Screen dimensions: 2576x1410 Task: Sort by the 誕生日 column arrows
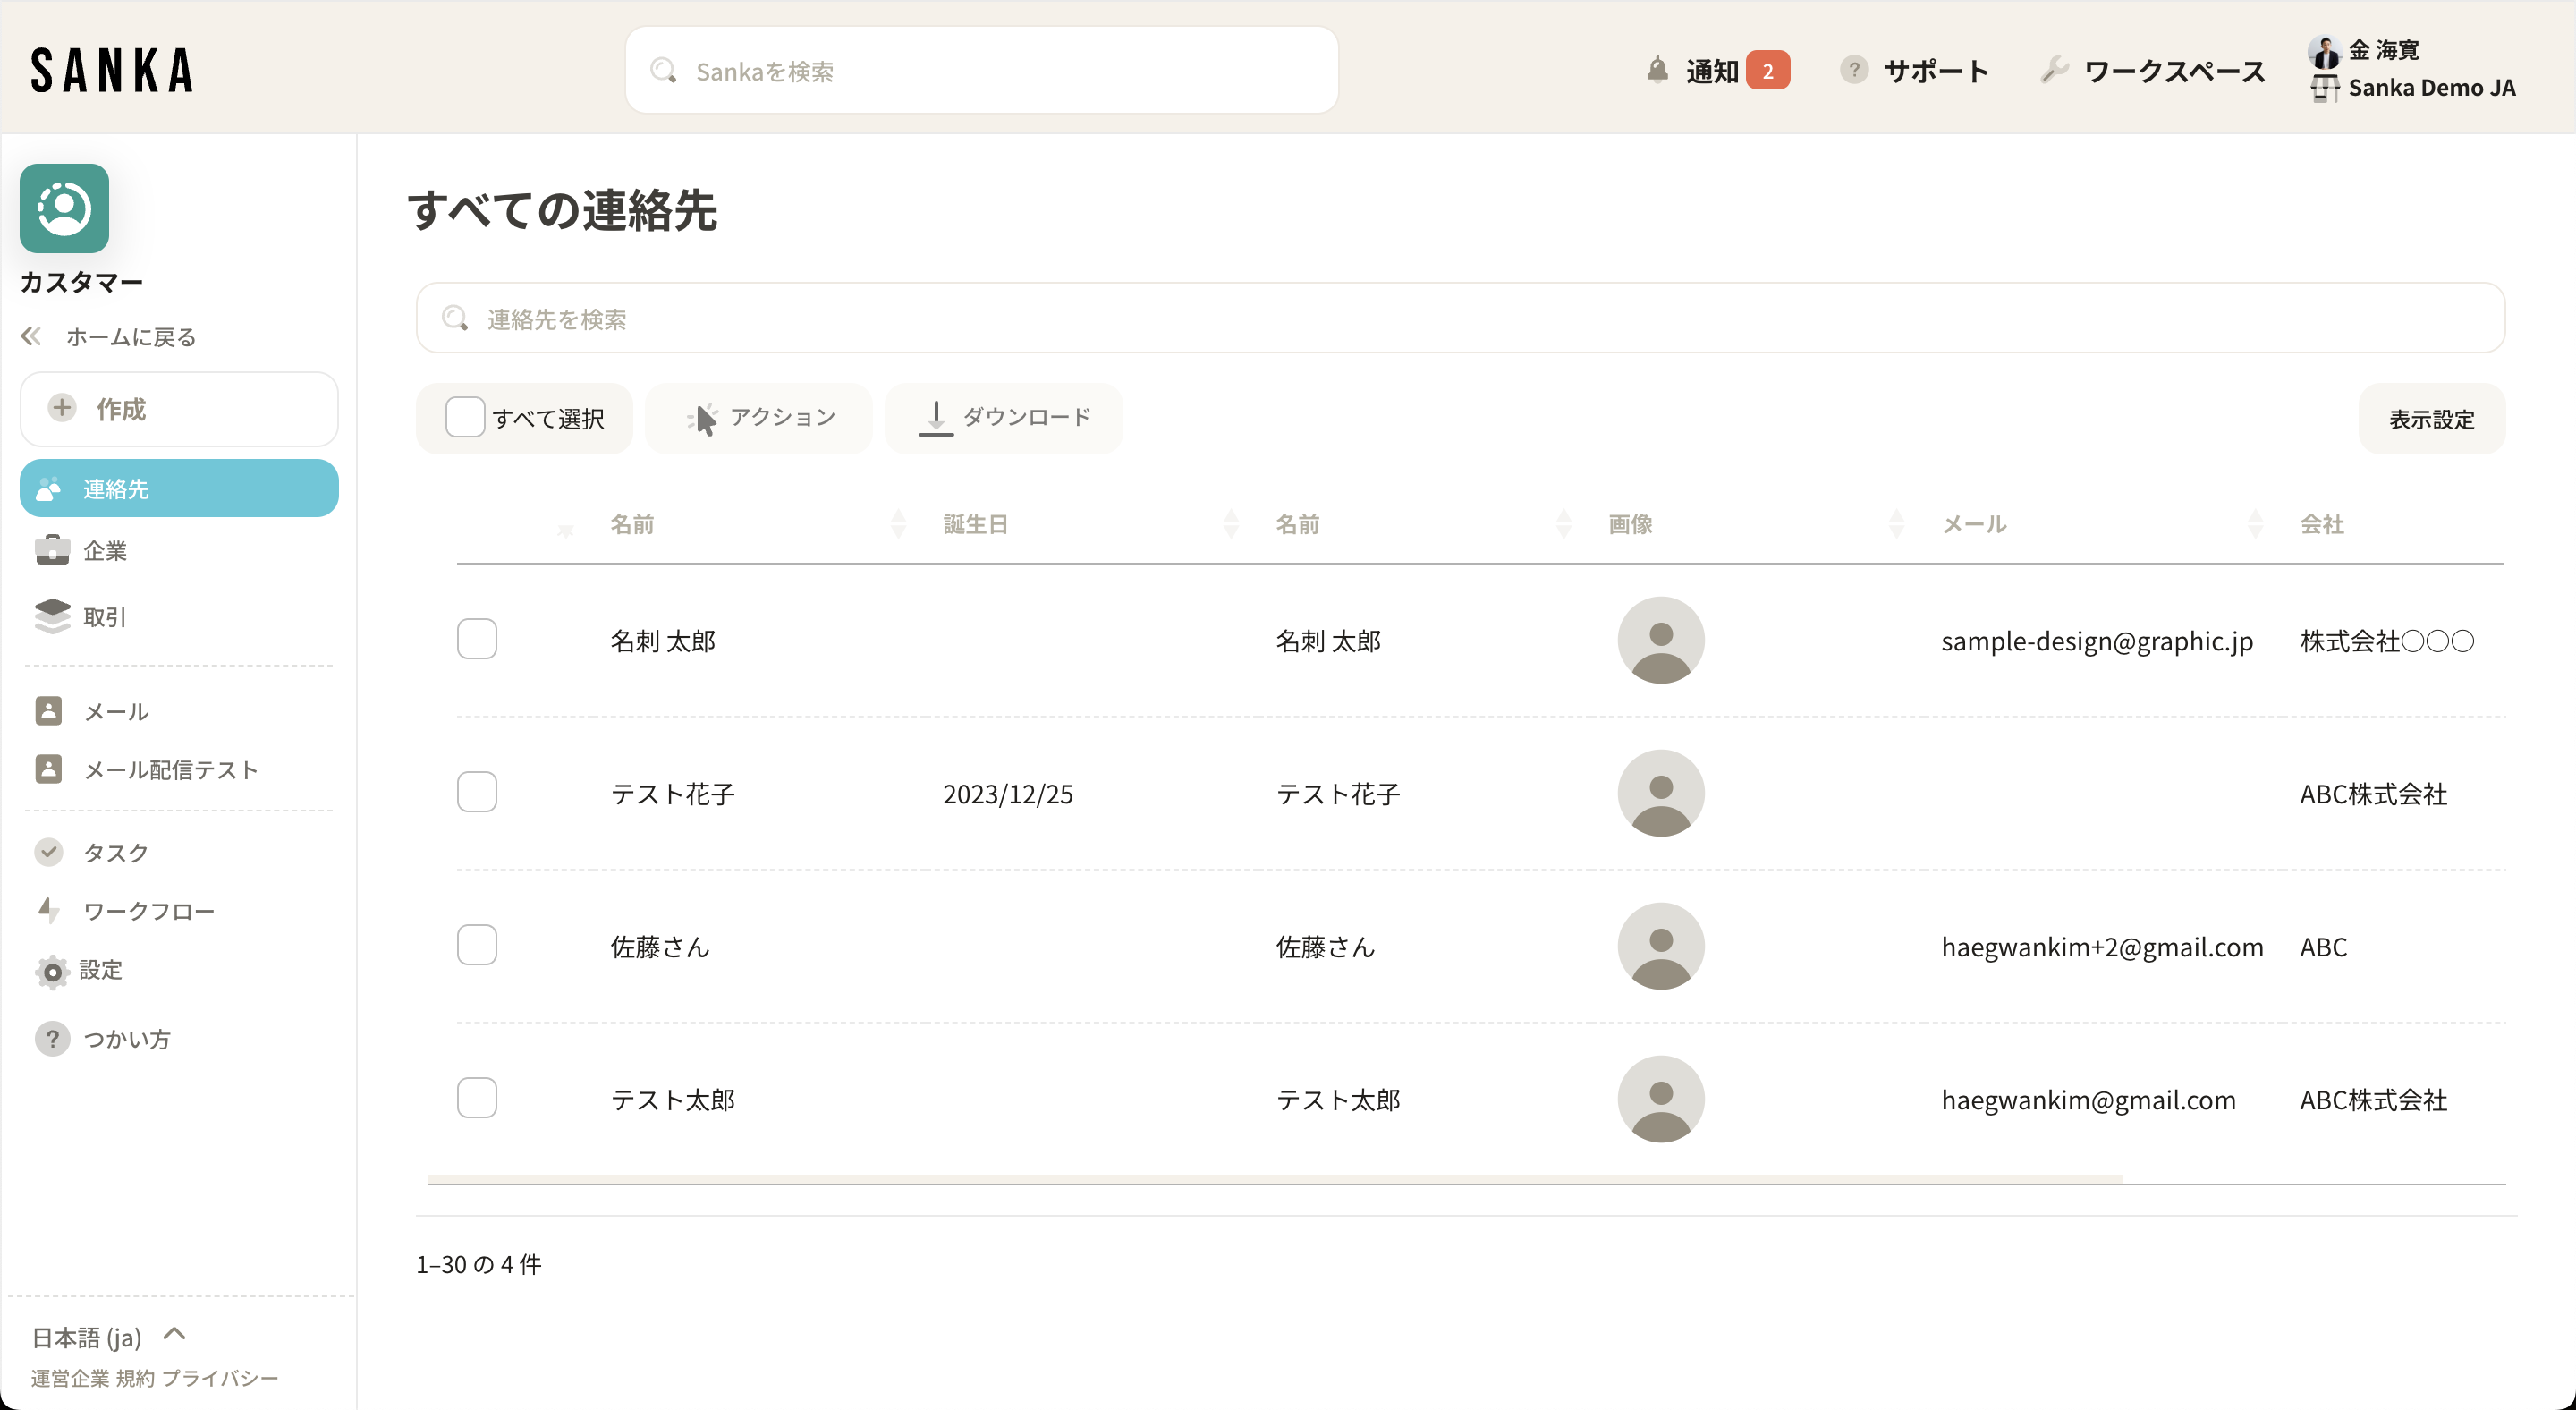(x=1231, y=523)
